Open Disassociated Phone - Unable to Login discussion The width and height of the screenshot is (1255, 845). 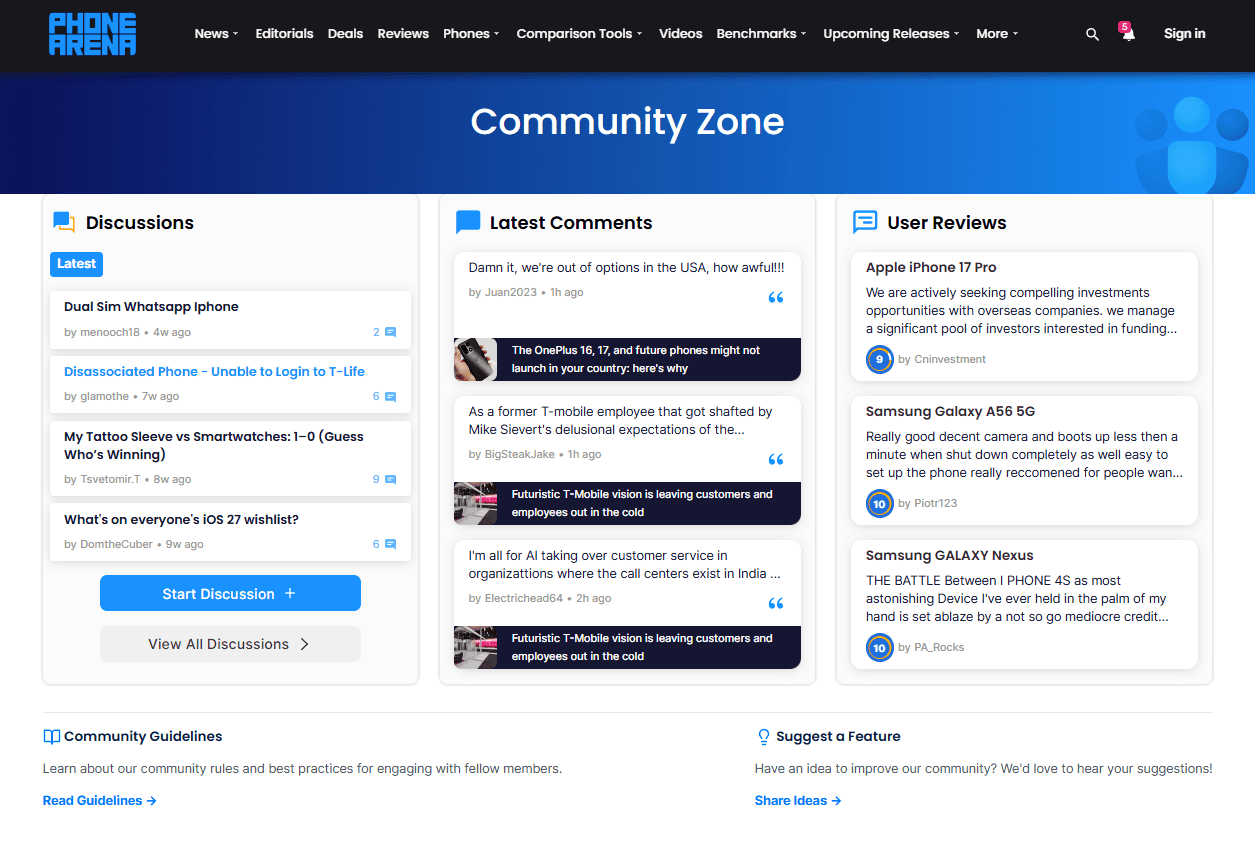click(x=214, y=372)
